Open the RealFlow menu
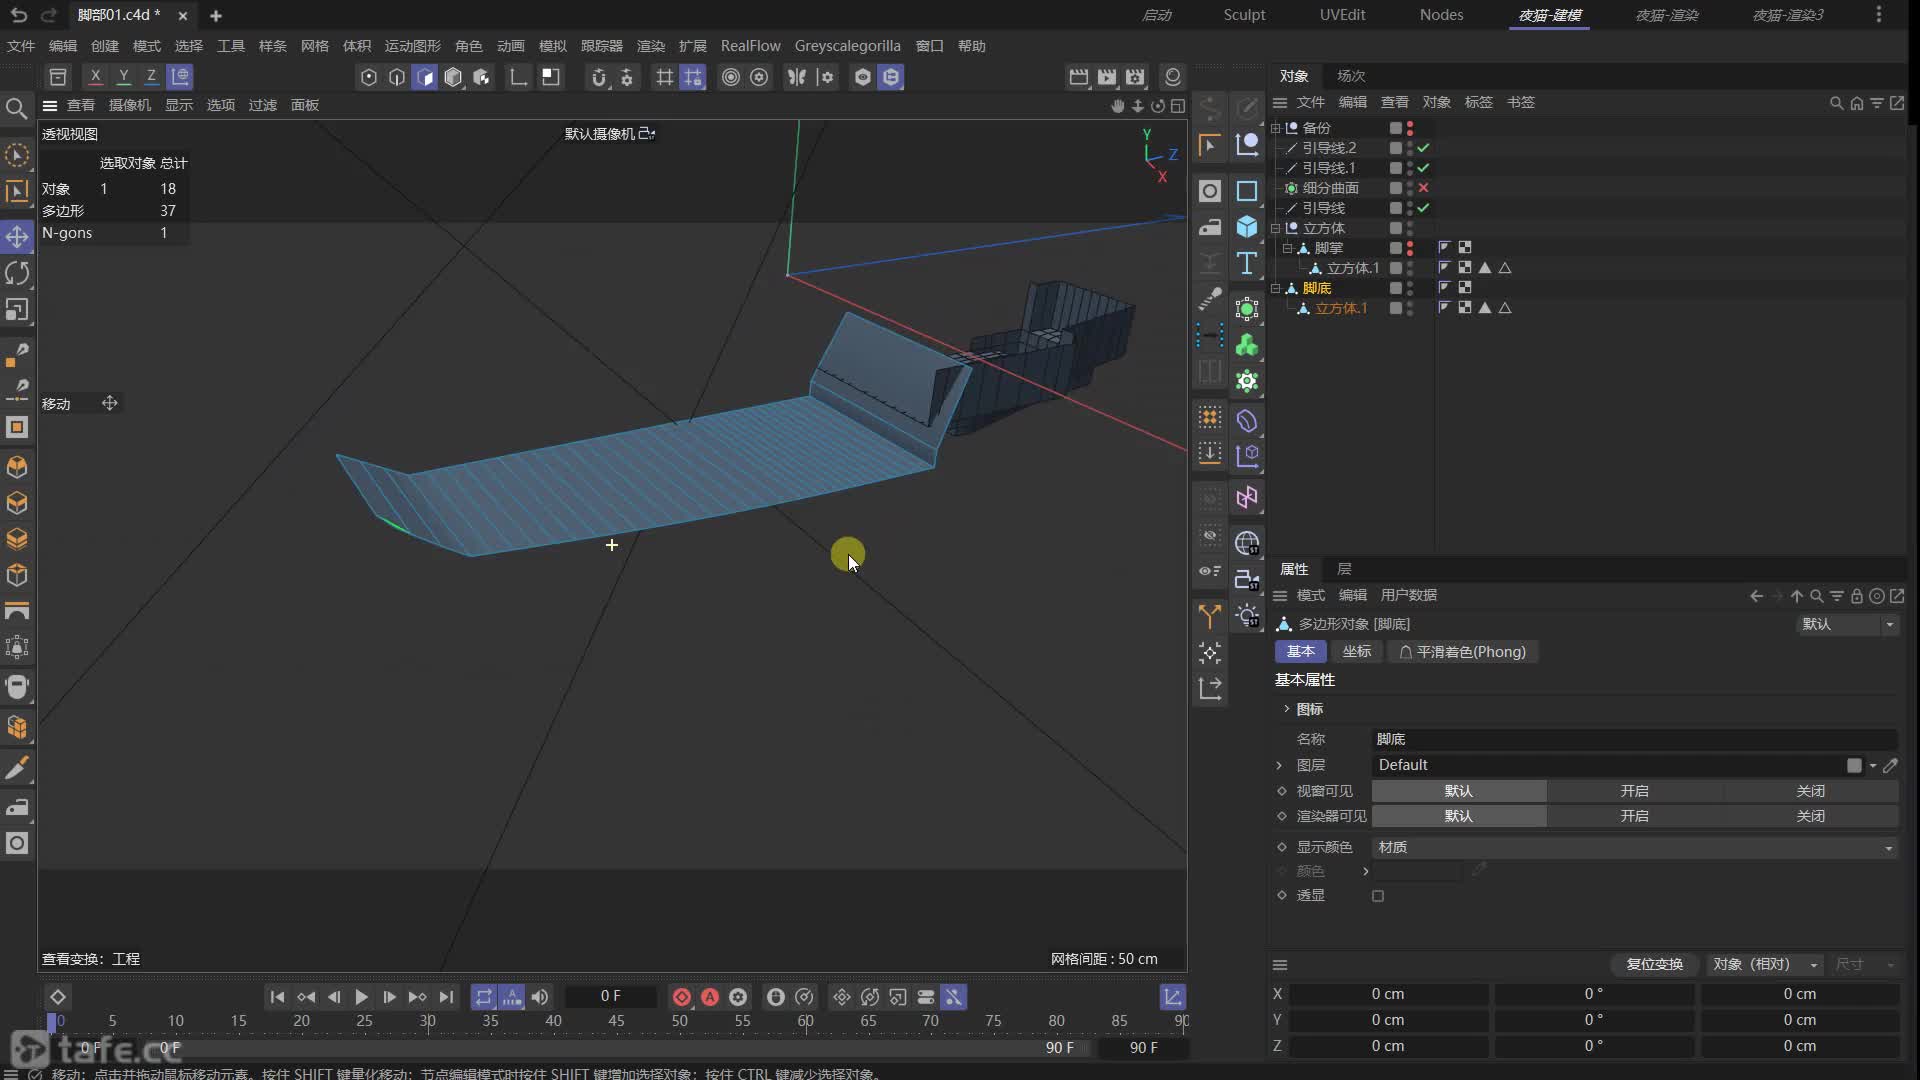1920x1080 pixels. pyautogui.click(x=750, y=46)
